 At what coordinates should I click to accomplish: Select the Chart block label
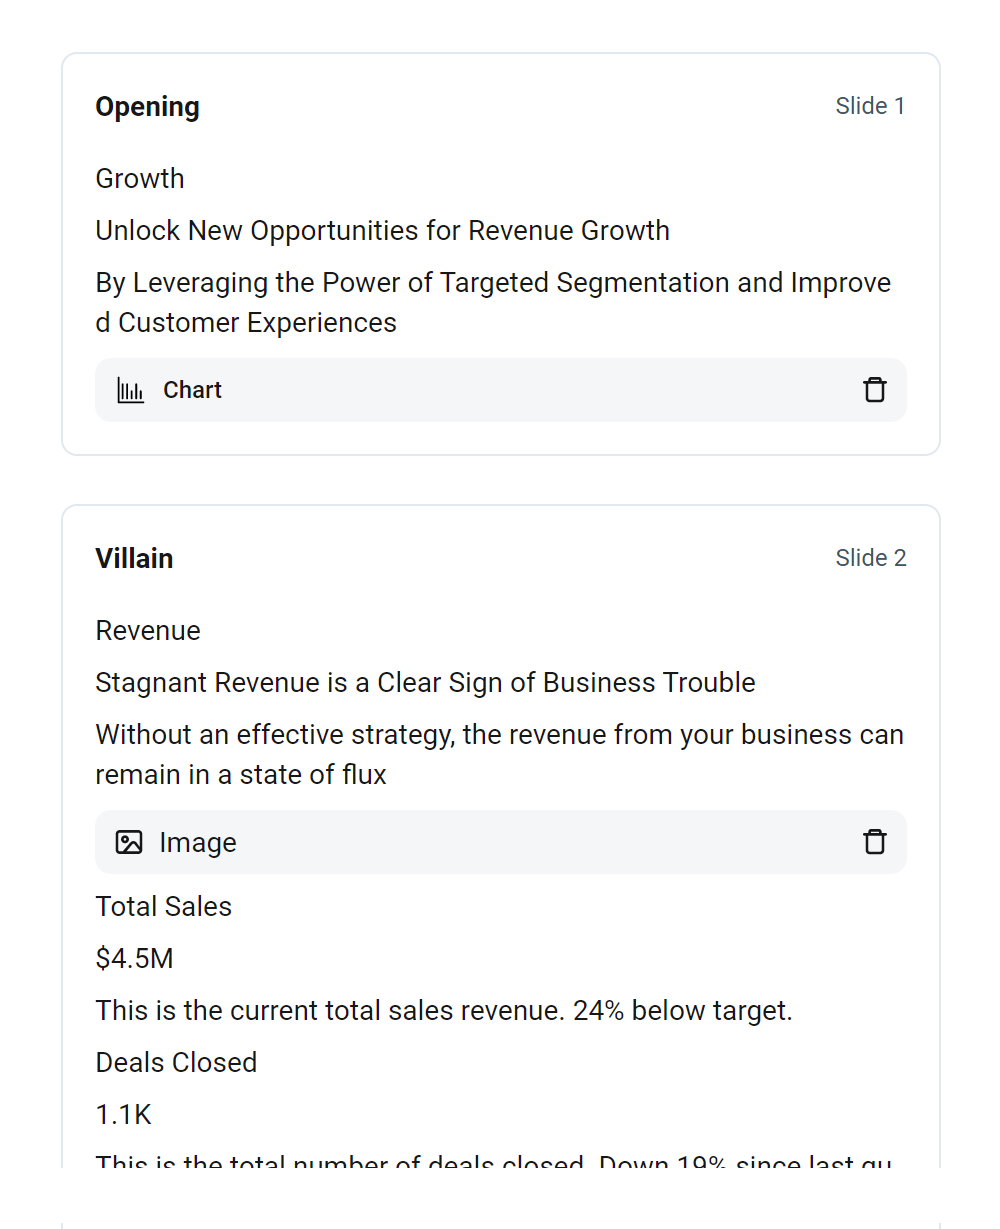point(192,390)
